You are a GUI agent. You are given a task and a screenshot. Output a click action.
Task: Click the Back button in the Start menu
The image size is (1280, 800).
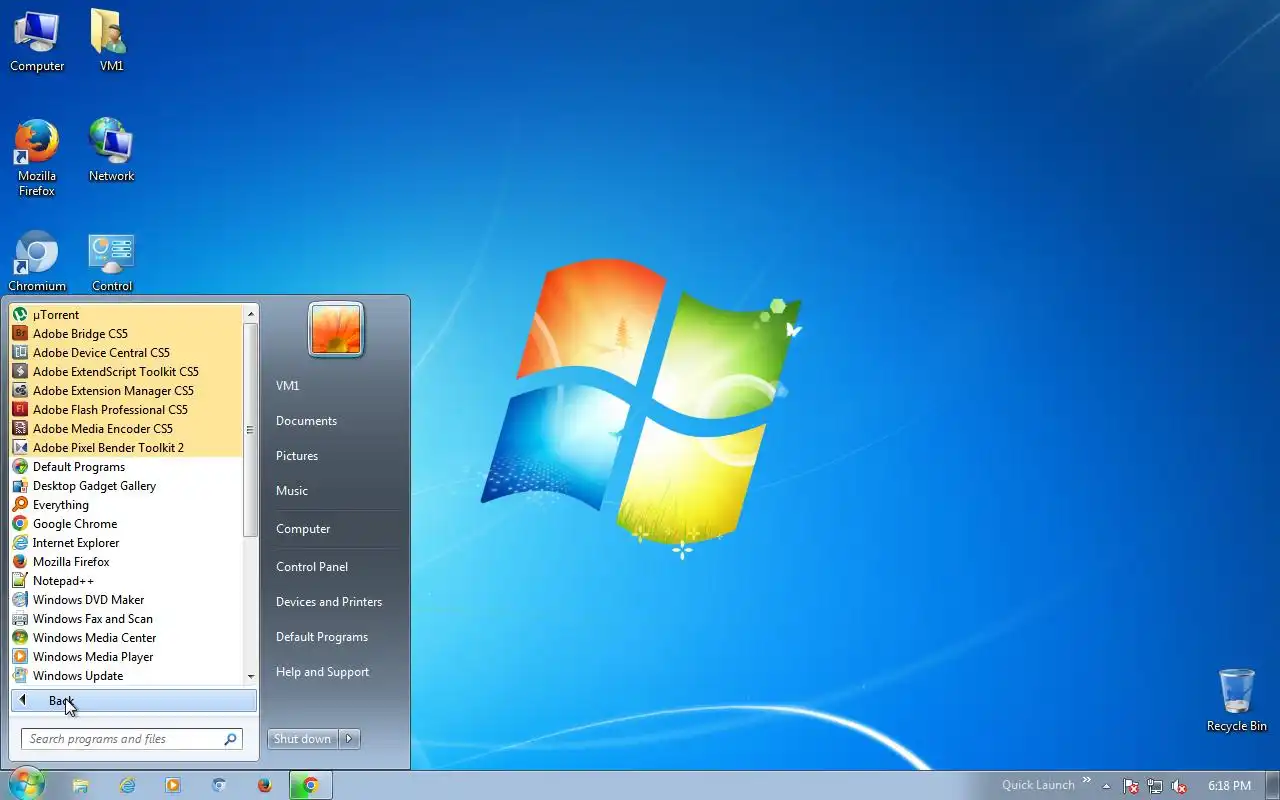(x=134, y=700)
